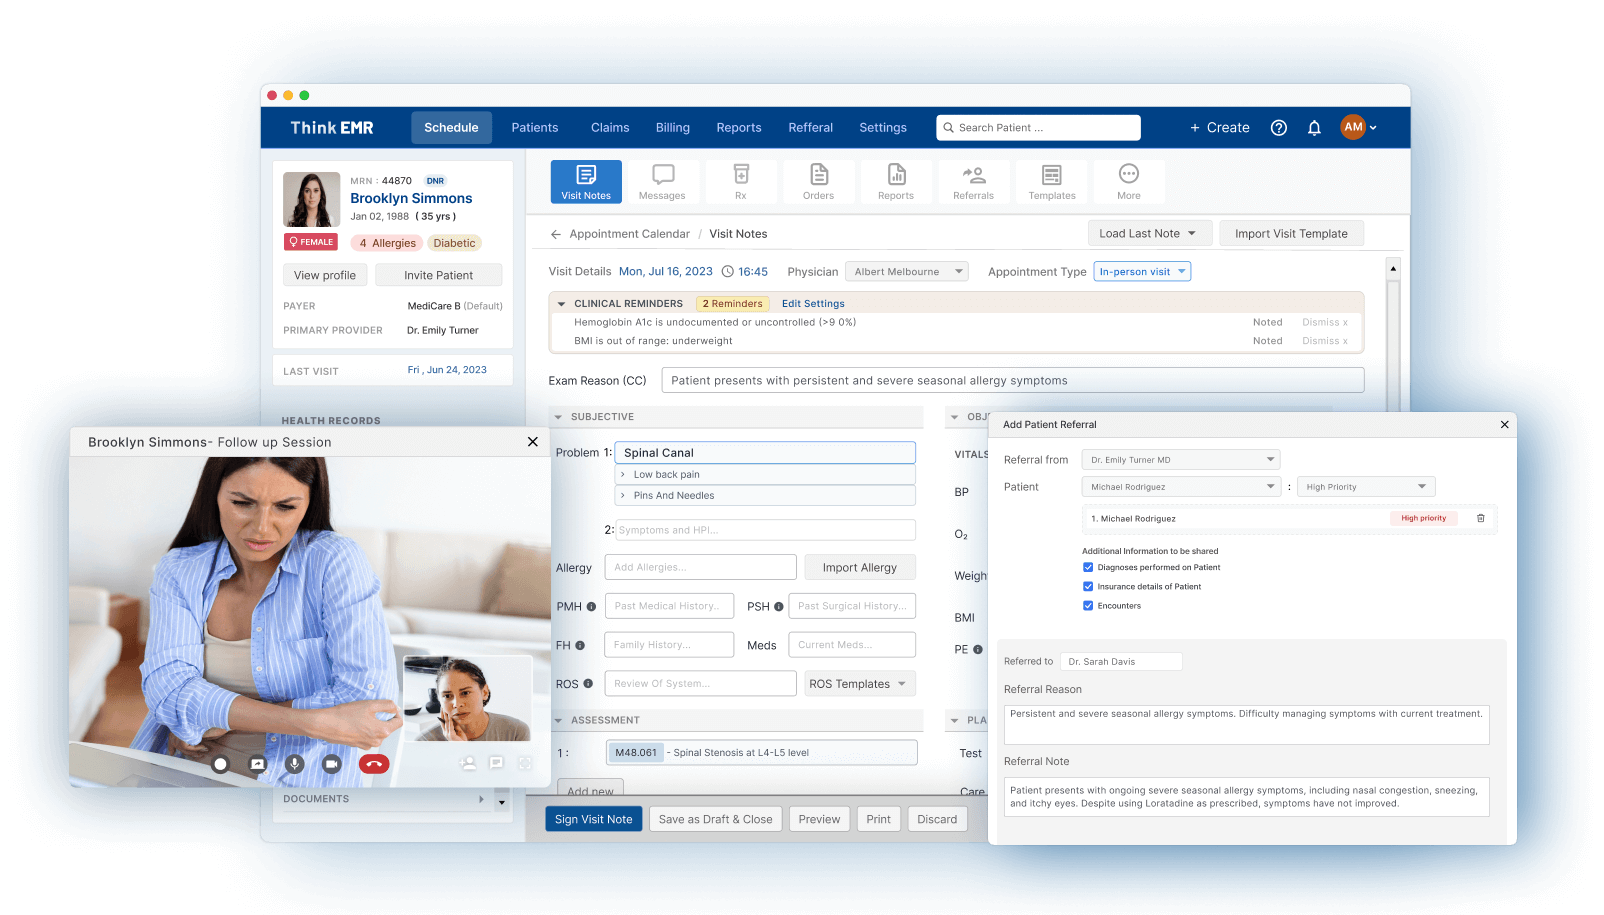Click the Sign Visit Note button
This screenshot has height=915, width=1604.
pos(593,818)
